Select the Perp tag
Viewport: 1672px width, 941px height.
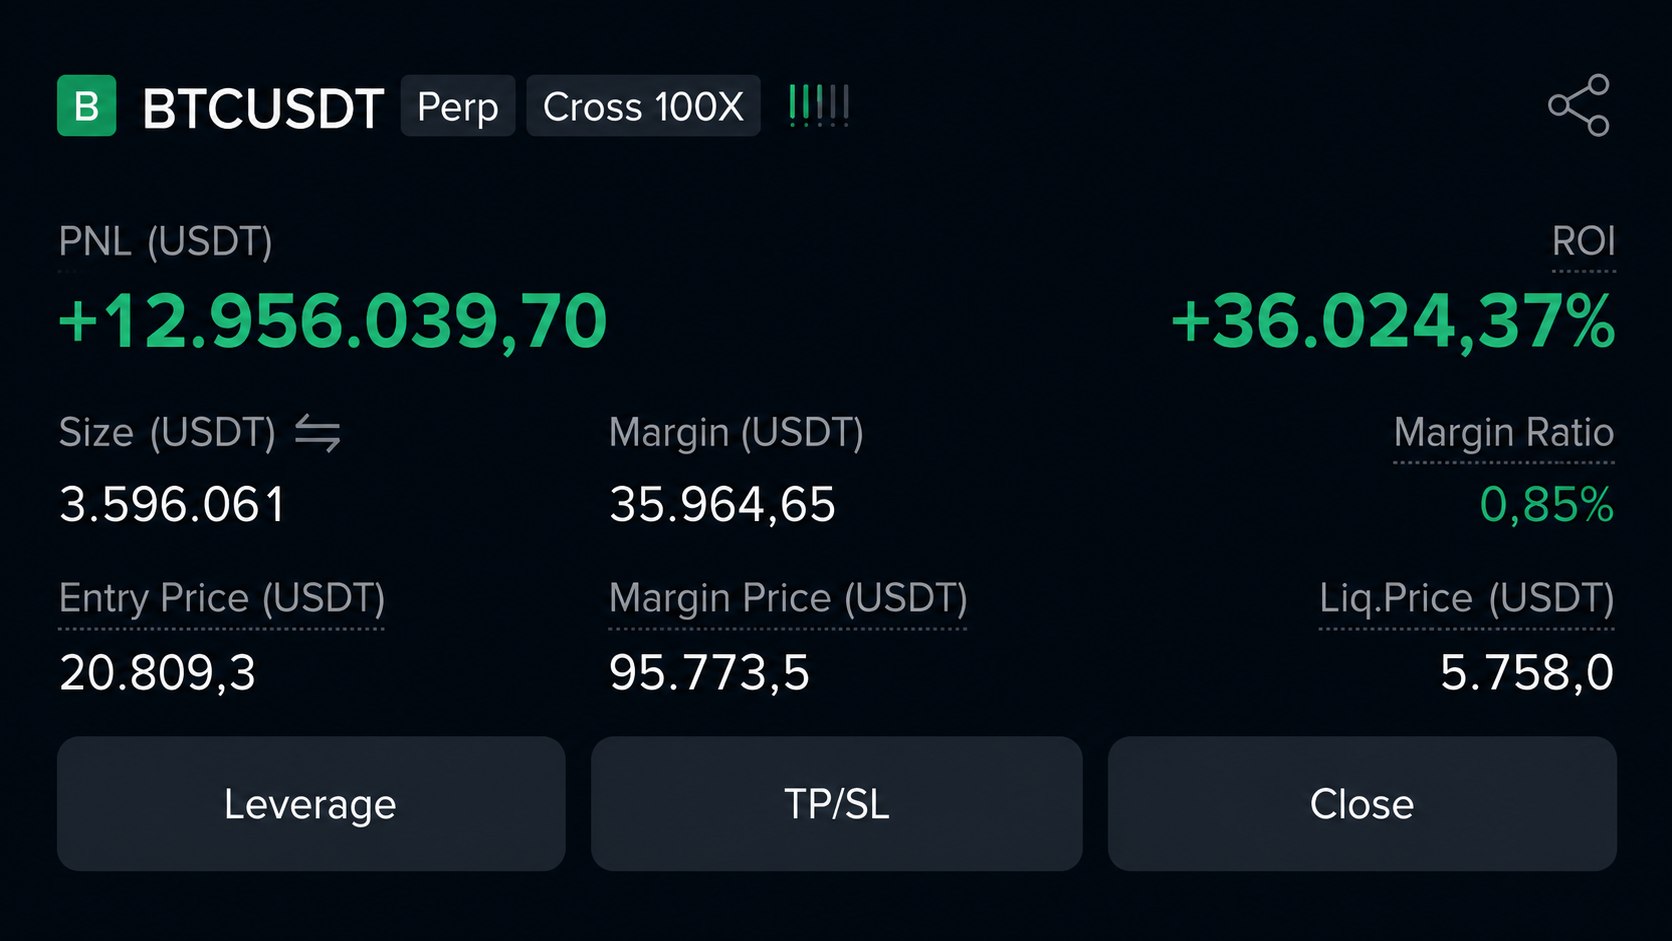pos(458,106)
